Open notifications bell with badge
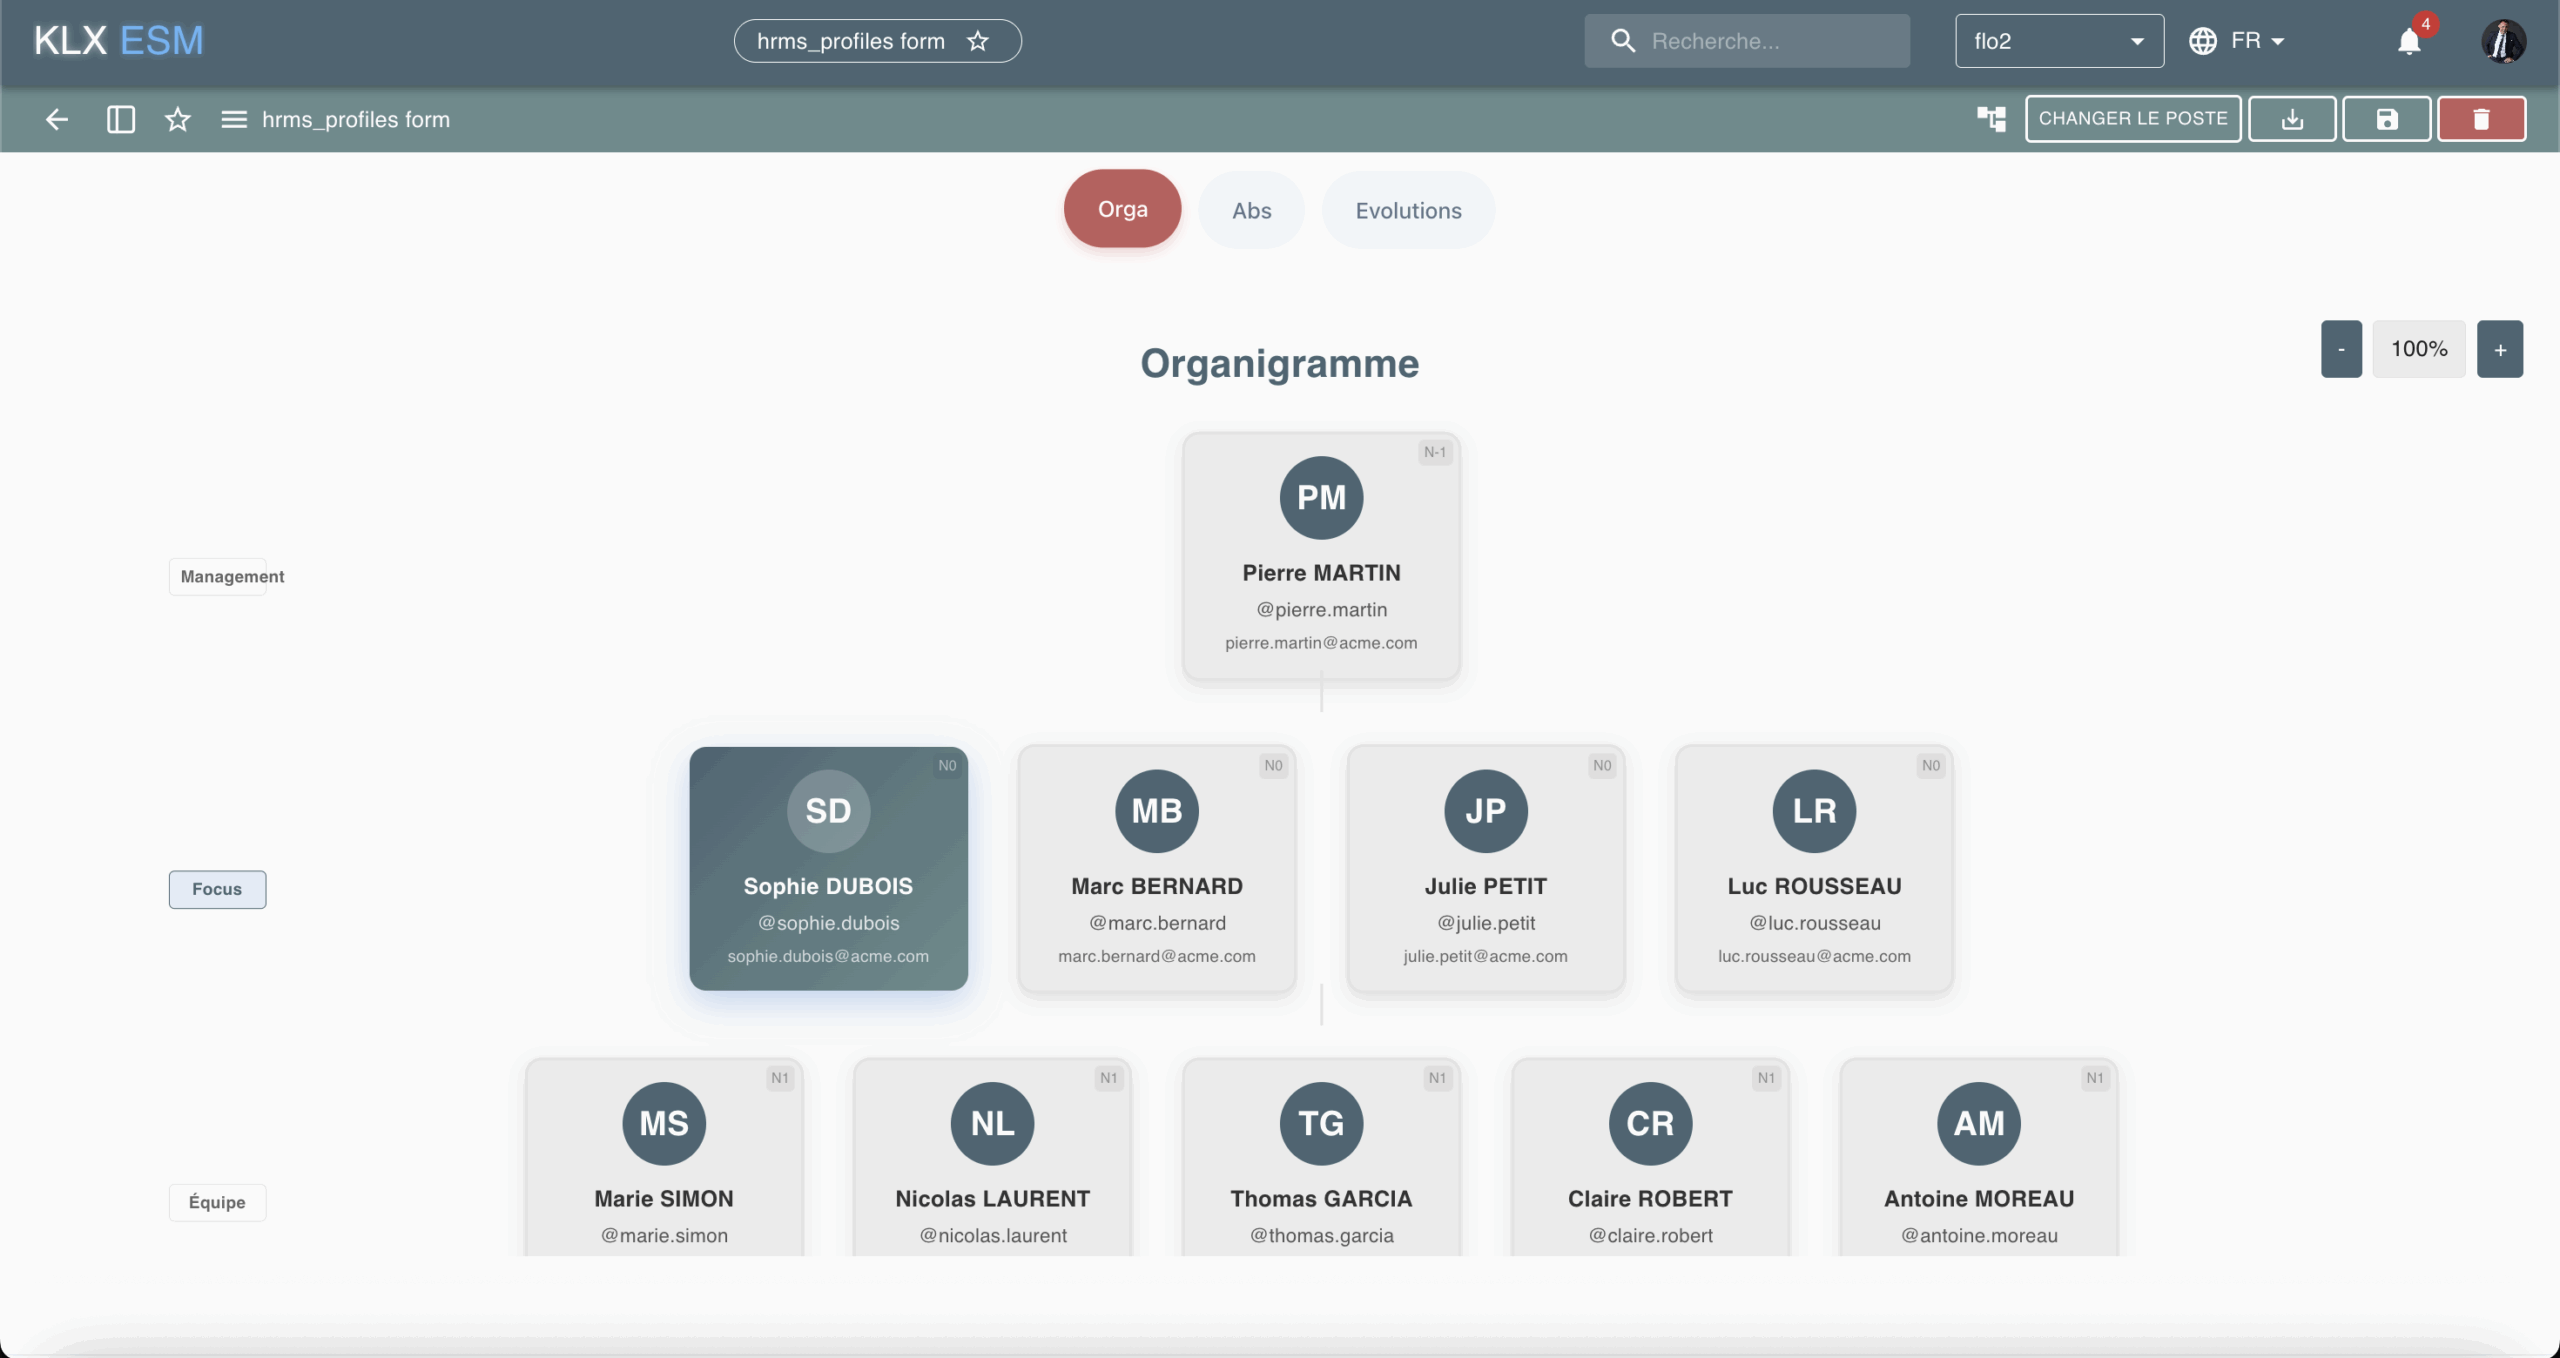The width and height of the screenshot is (2560, 1358). pyautogui.click(x=2410, y=41)
